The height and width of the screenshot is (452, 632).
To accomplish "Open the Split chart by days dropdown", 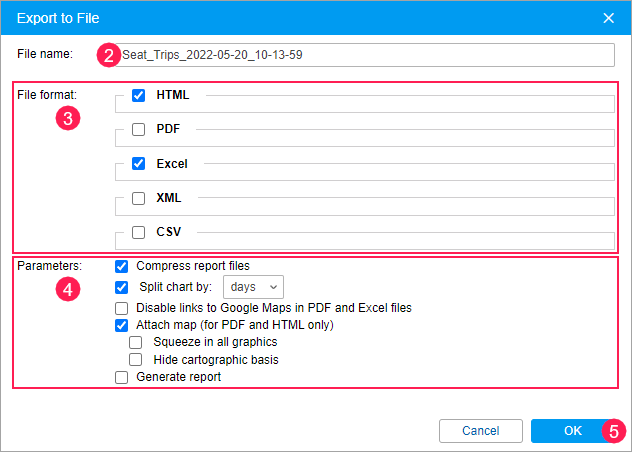I will click(253, 287).
